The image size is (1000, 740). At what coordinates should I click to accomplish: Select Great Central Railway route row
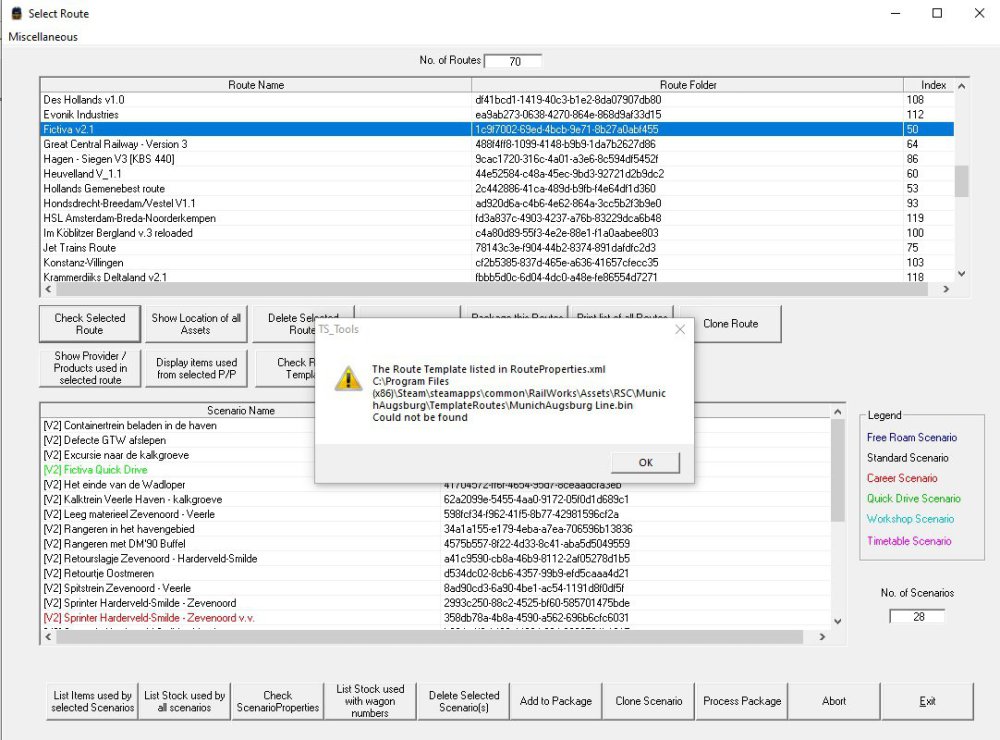(x=115, y=144)
